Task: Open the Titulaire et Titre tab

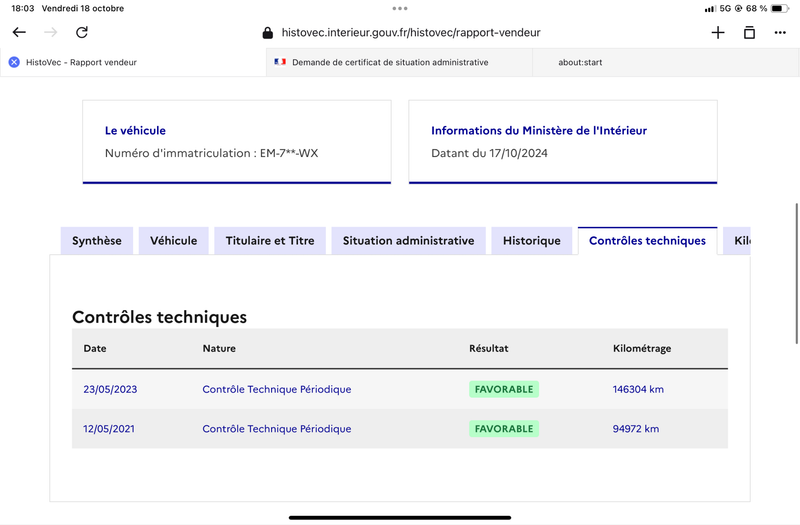Action: 270,241
